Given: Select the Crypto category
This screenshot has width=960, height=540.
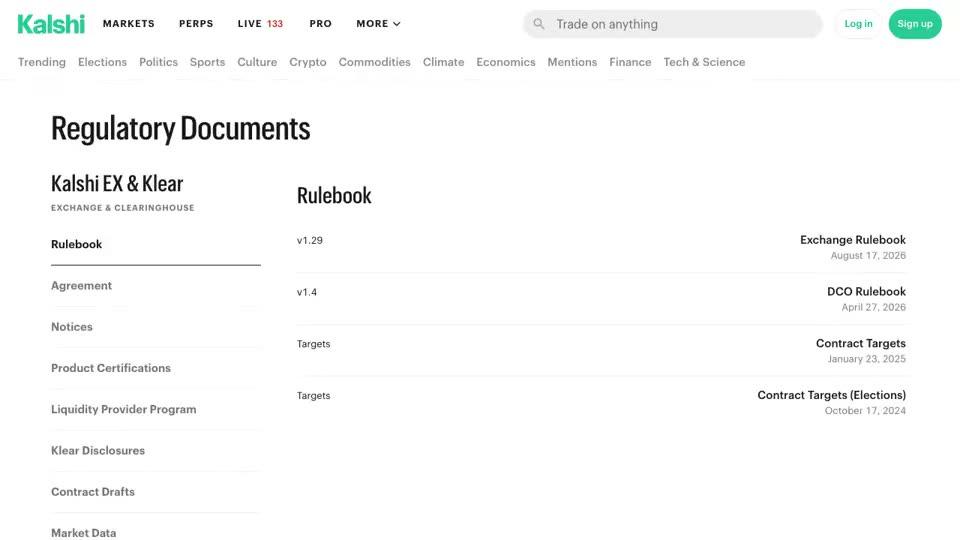Looking at the screenshot, I should 307,62.
